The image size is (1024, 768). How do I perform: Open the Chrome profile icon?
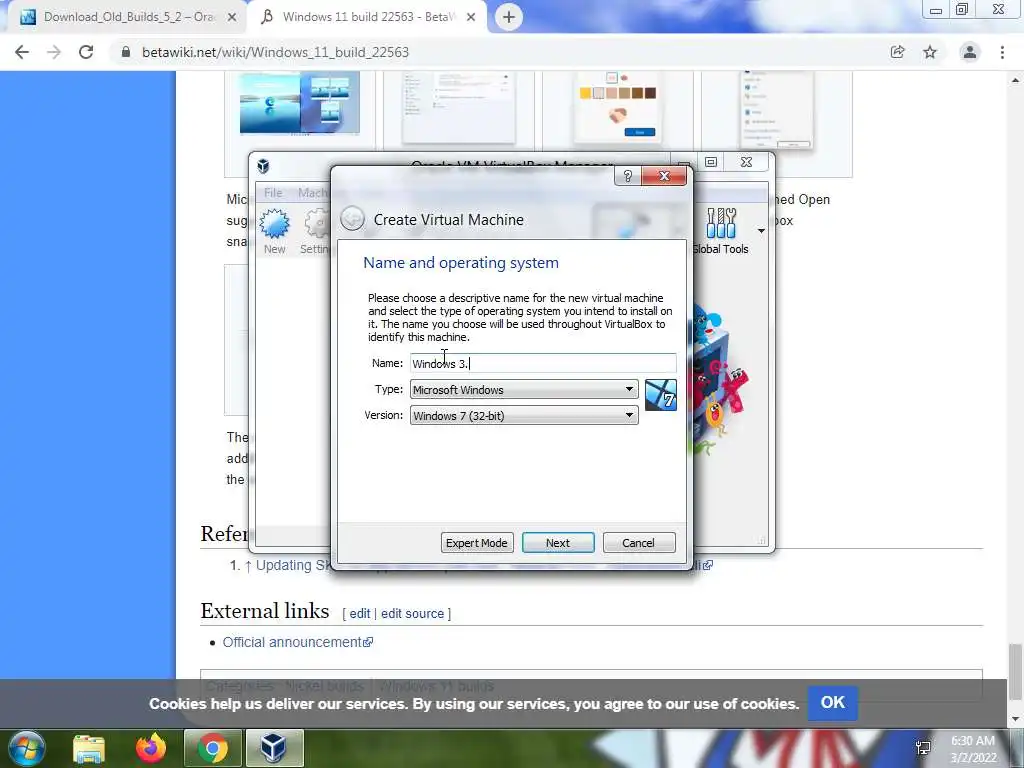coord(970,52)
